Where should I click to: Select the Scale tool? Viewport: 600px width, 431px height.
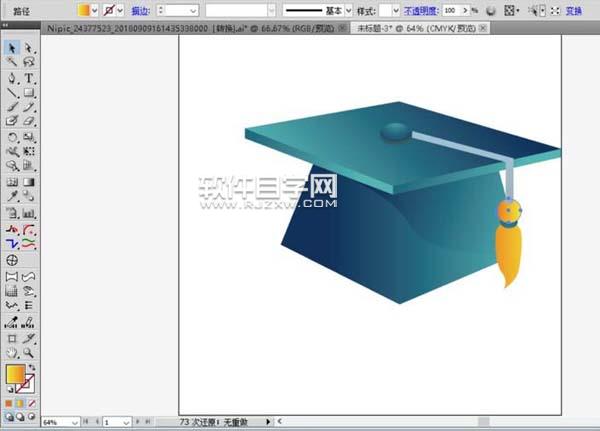[29, 137]
